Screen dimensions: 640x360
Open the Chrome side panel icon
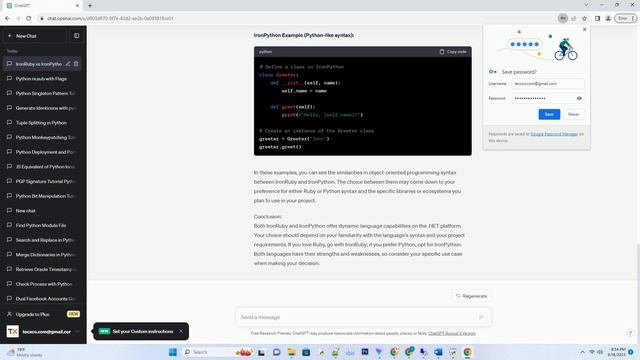click(598, 18)
